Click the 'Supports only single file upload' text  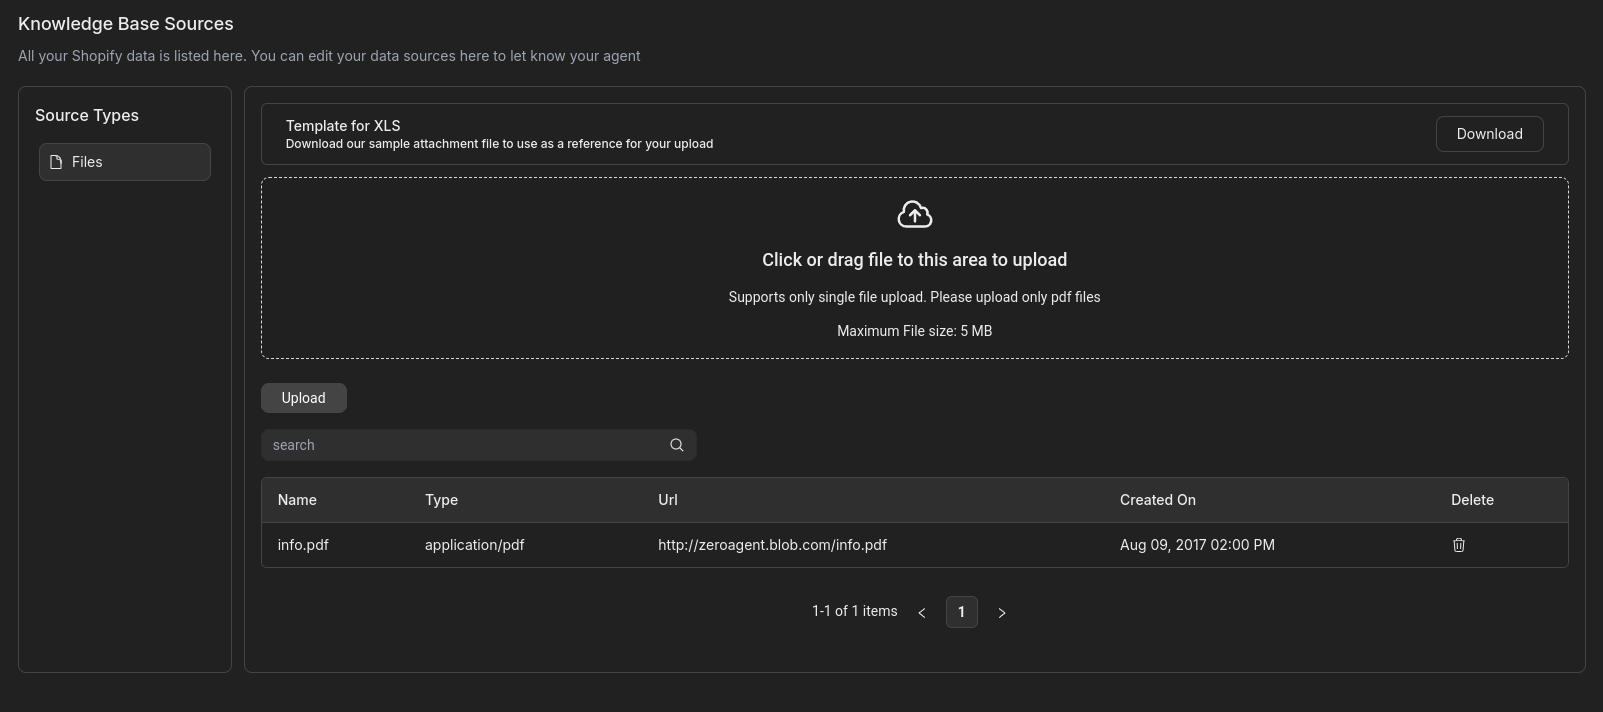coord(914,297)
